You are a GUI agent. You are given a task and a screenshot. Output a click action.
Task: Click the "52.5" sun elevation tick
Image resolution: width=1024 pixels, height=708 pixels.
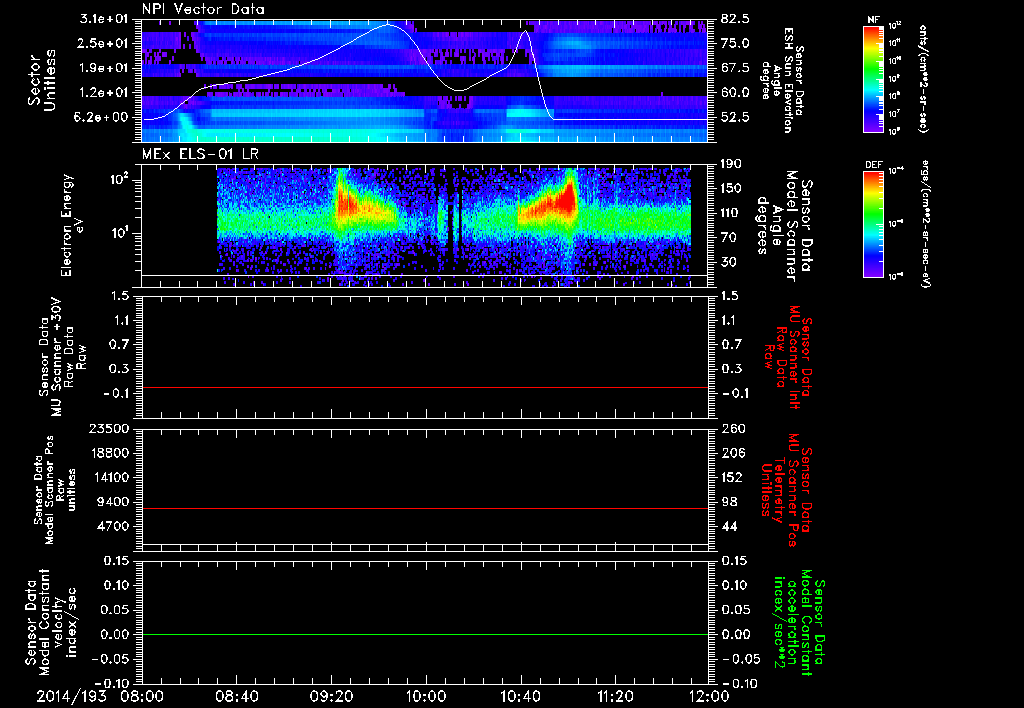click(735, 118)
